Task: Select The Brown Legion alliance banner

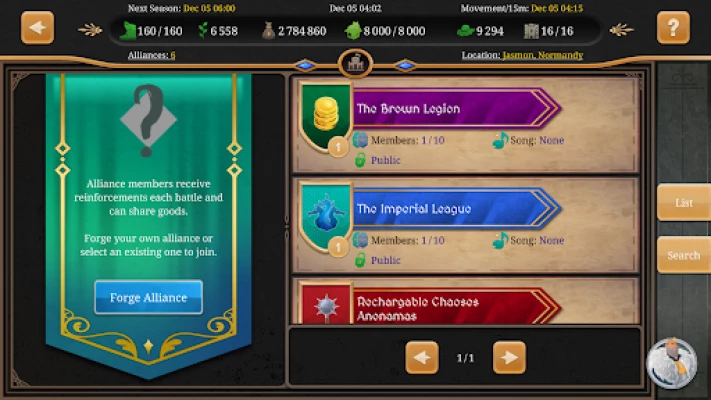Action: click(x=457, y=109)
